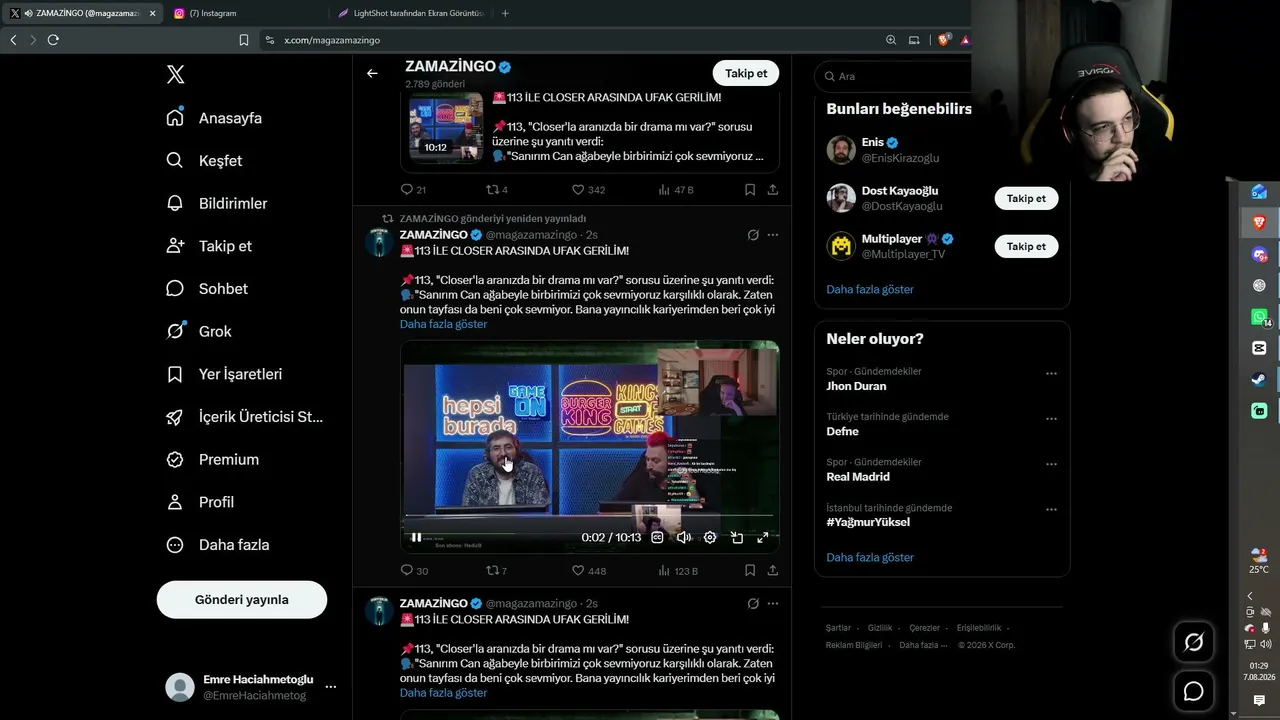Screen dimensions: 1280x720
Task: Open account menu for Emre Haciahmetoglu
Action: pyautogui.click(x=251, y=687)
